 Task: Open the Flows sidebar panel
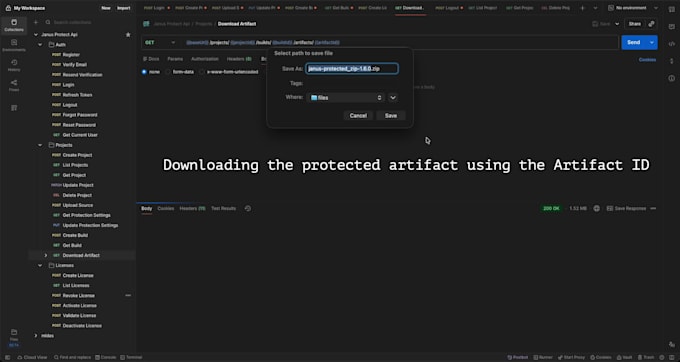pos(14,85)
